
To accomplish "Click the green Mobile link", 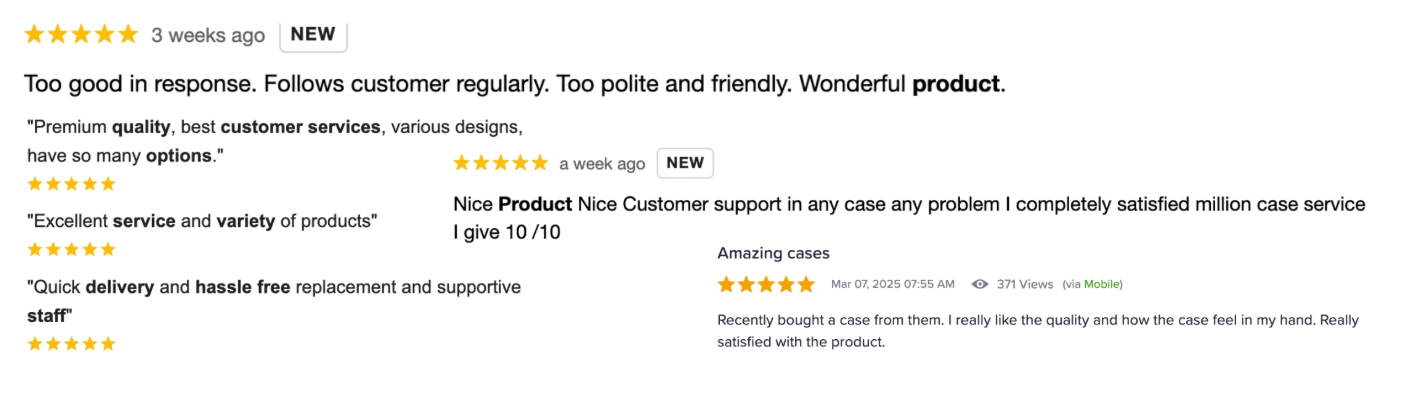I will (1101, 284).
